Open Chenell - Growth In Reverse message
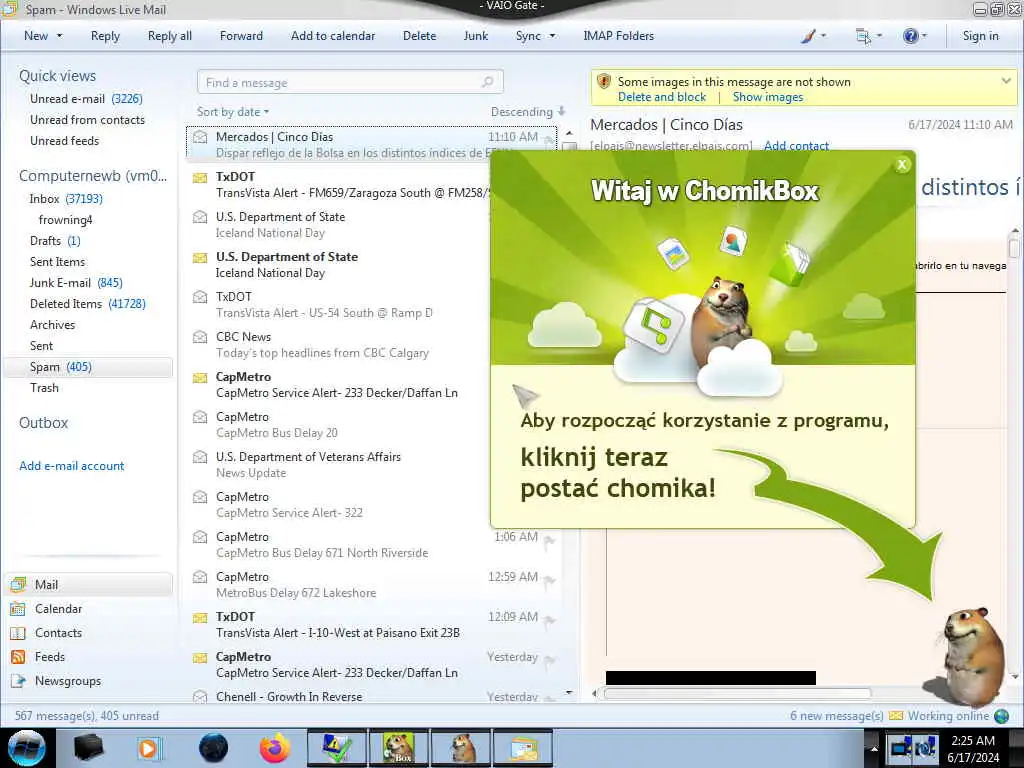This screenshot has height=768, width=1024. 372,696
